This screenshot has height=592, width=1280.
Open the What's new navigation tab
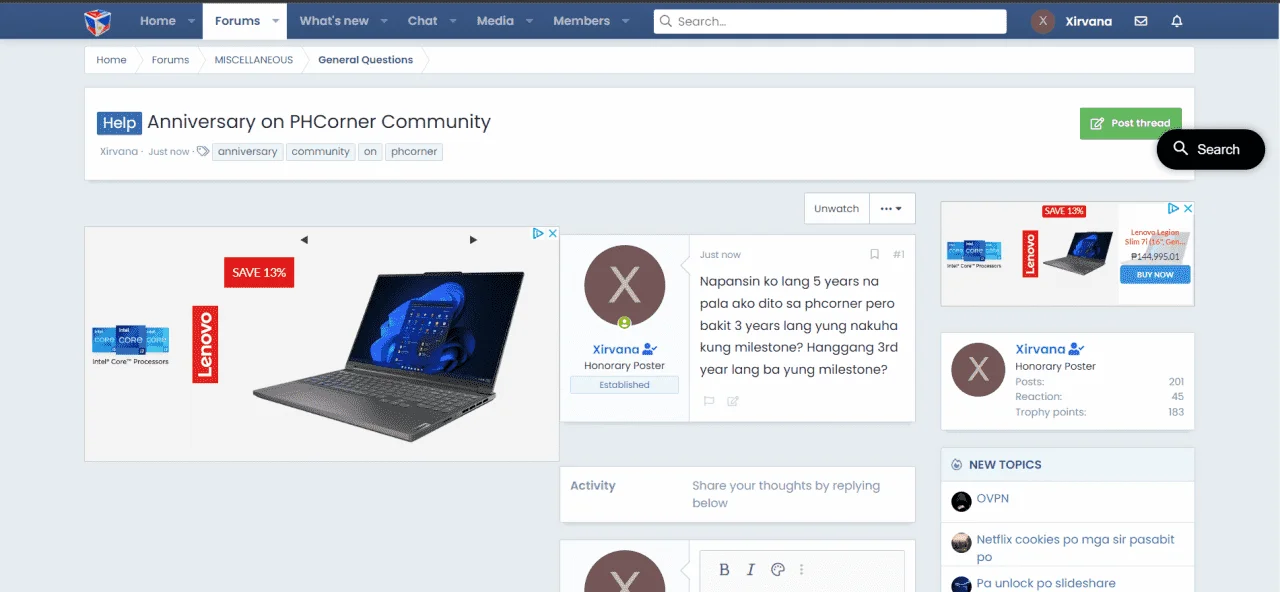coord(334,21)
